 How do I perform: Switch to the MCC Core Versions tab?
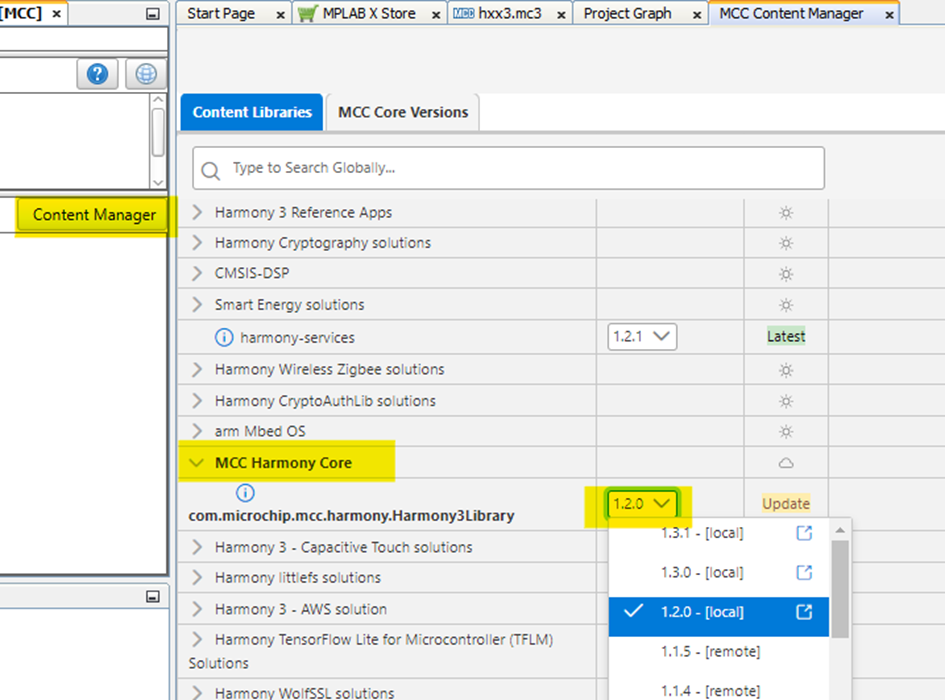(402, 112)
